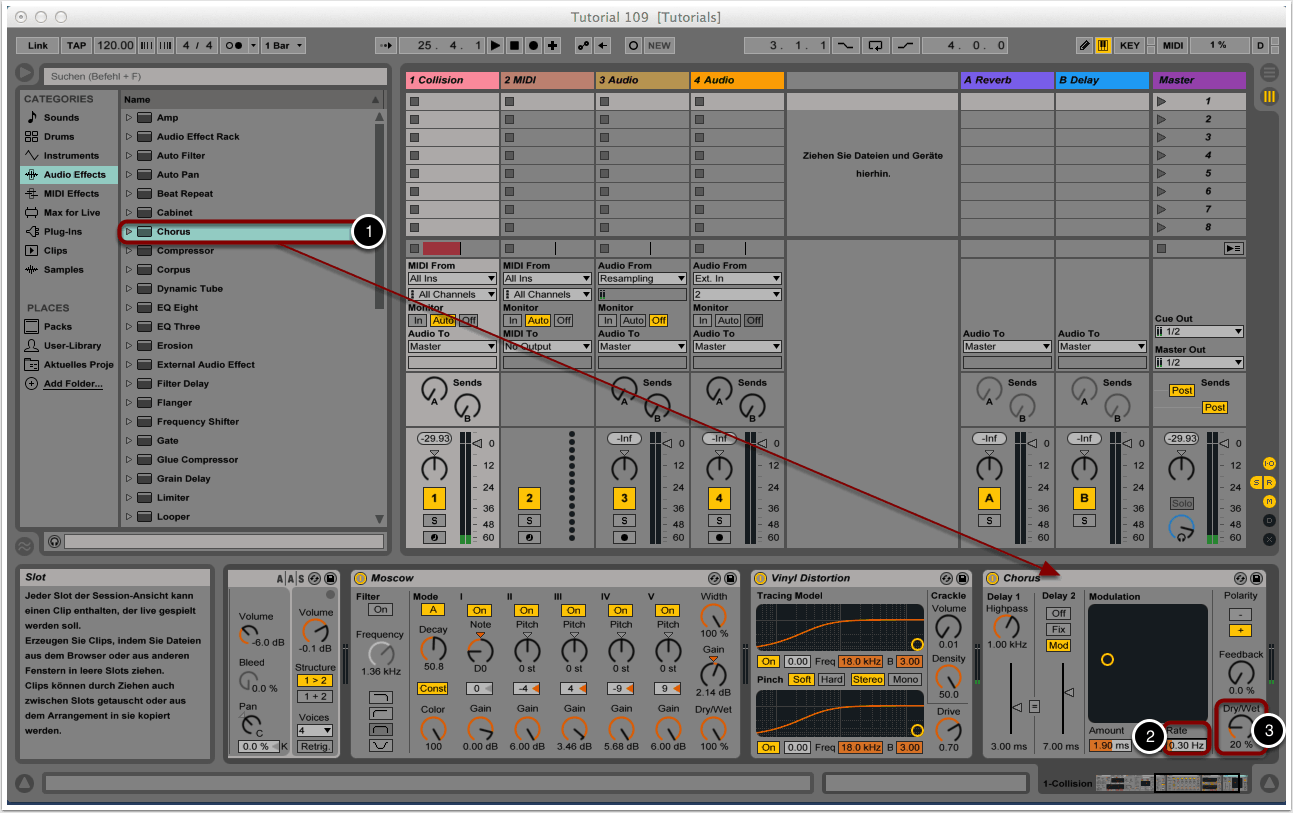The width and height of the screenshot is (1293, 813).
Task: Enable Draw Mode pencil icon
Action: pyautogui.click(x=1085, y=46)
